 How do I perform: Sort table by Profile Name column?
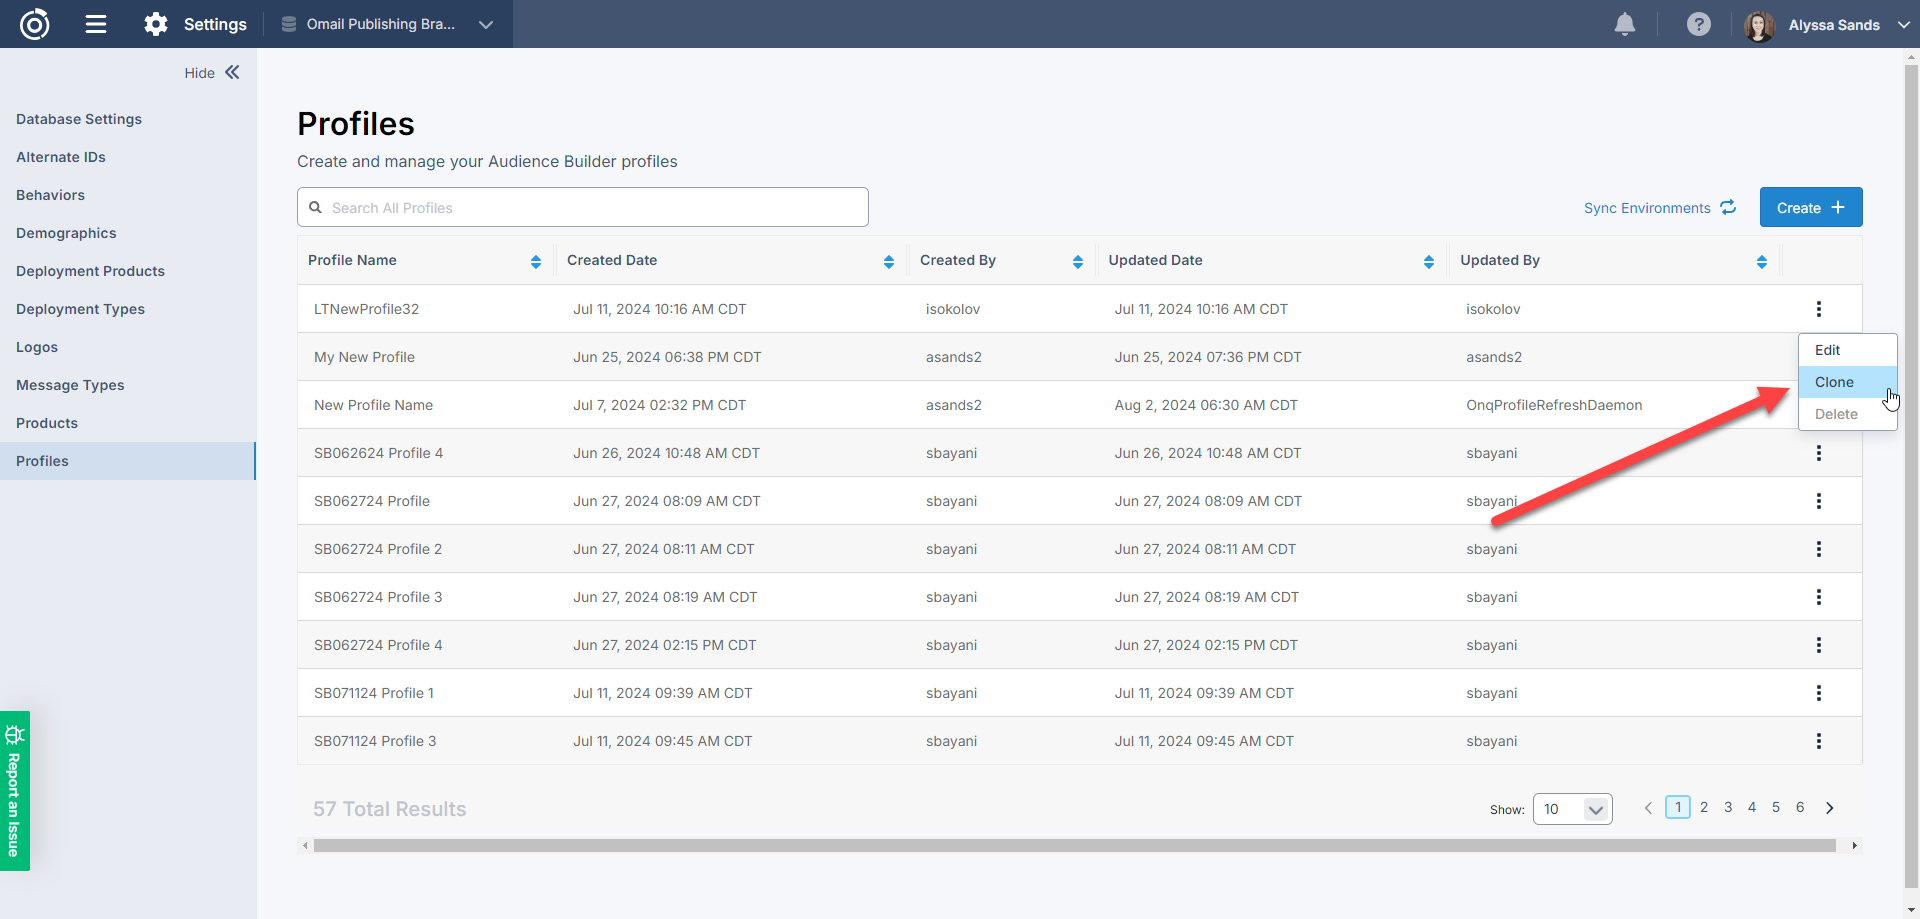click(x=536, y=261)
